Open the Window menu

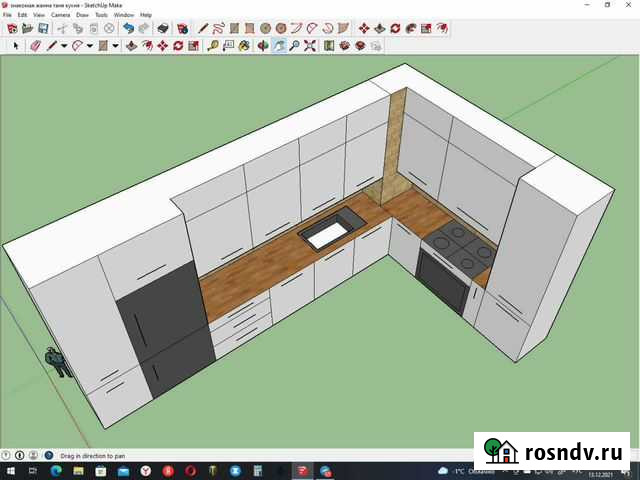pyautogui.click(x=124, y=16)
